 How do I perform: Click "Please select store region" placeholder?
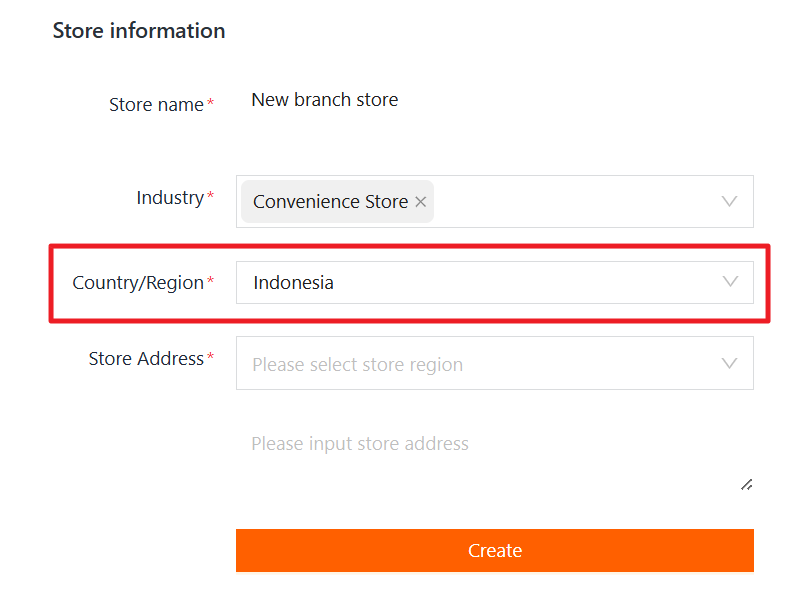(x=357, y=365)
